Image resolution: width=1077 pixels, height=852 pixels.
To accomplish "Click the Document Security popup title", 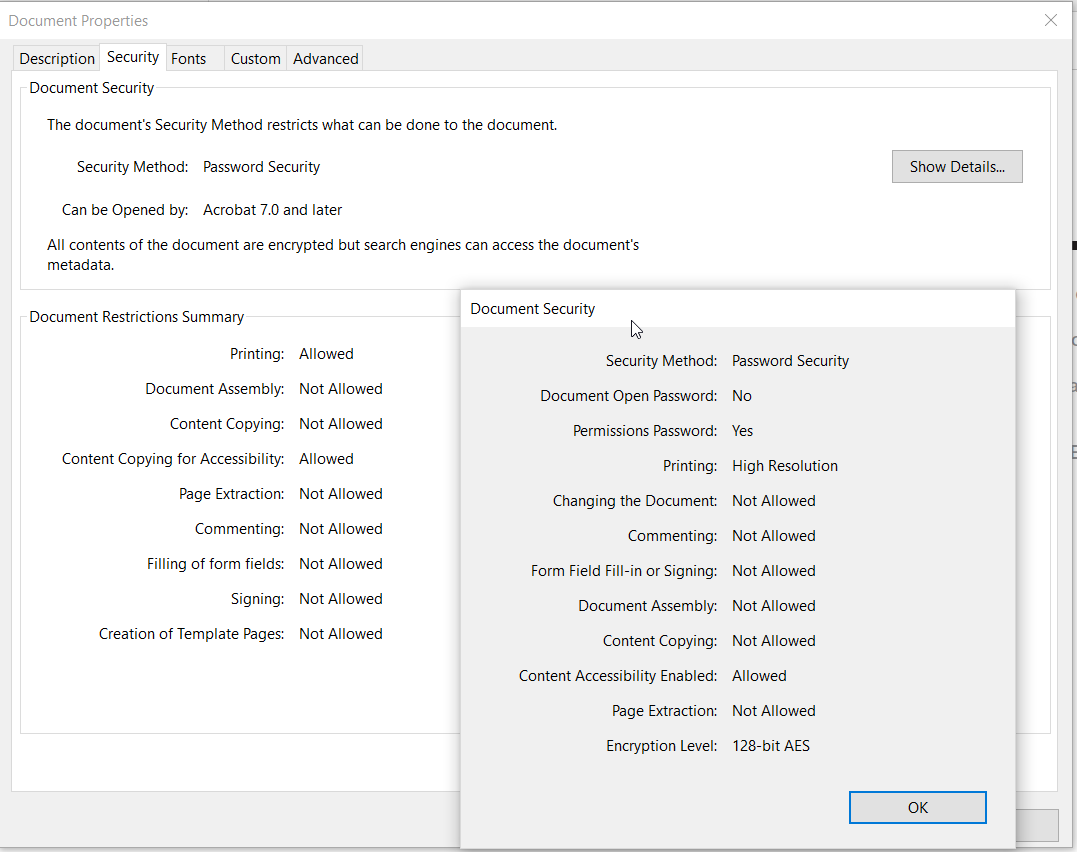I will point(532,309).
